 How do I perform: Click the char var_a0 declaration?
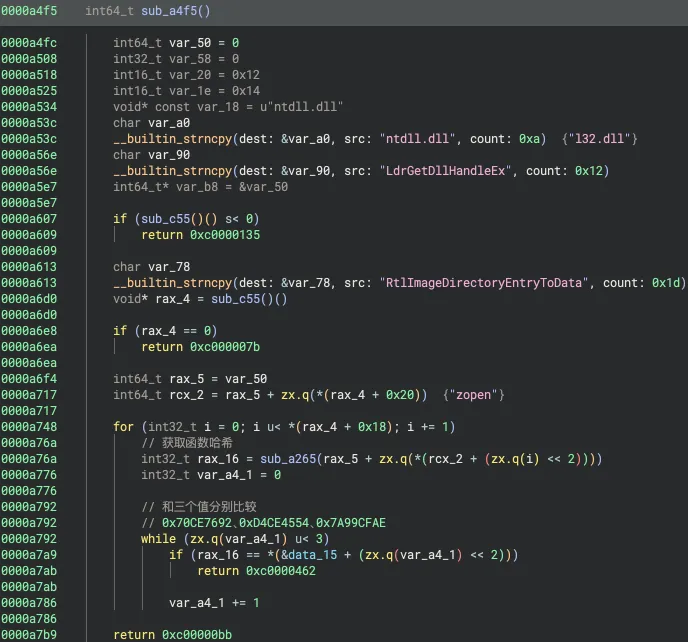pyautogui.click(x=151, y=123)
